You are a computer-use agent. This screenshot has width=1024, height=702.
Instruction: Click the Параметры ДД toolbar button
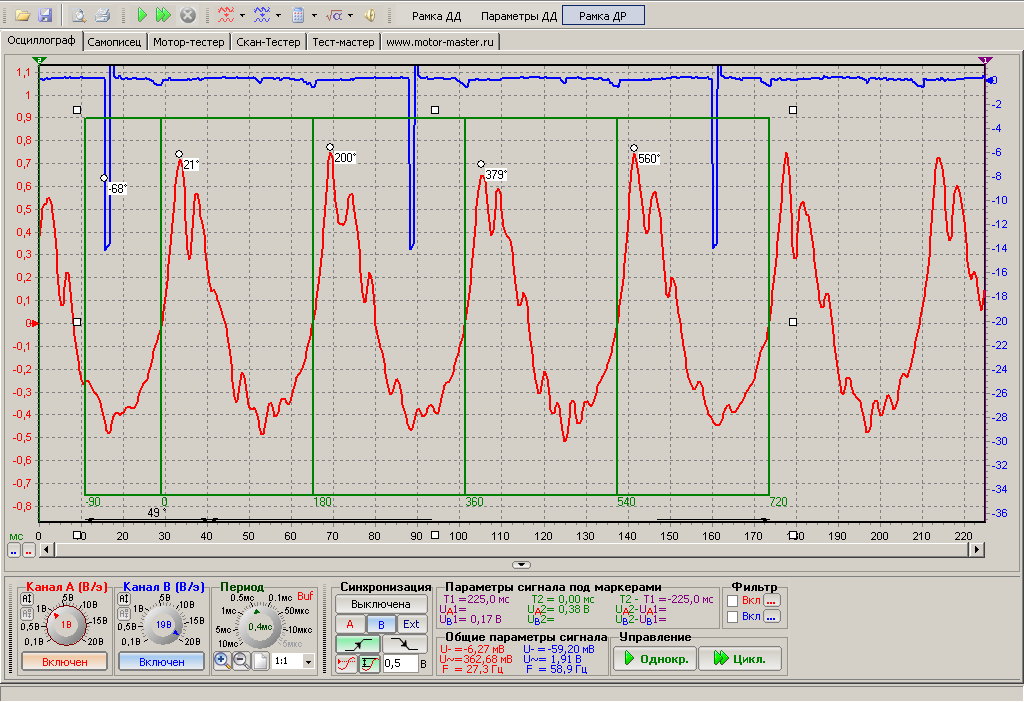pyautogui.click(x=519, y=16)
